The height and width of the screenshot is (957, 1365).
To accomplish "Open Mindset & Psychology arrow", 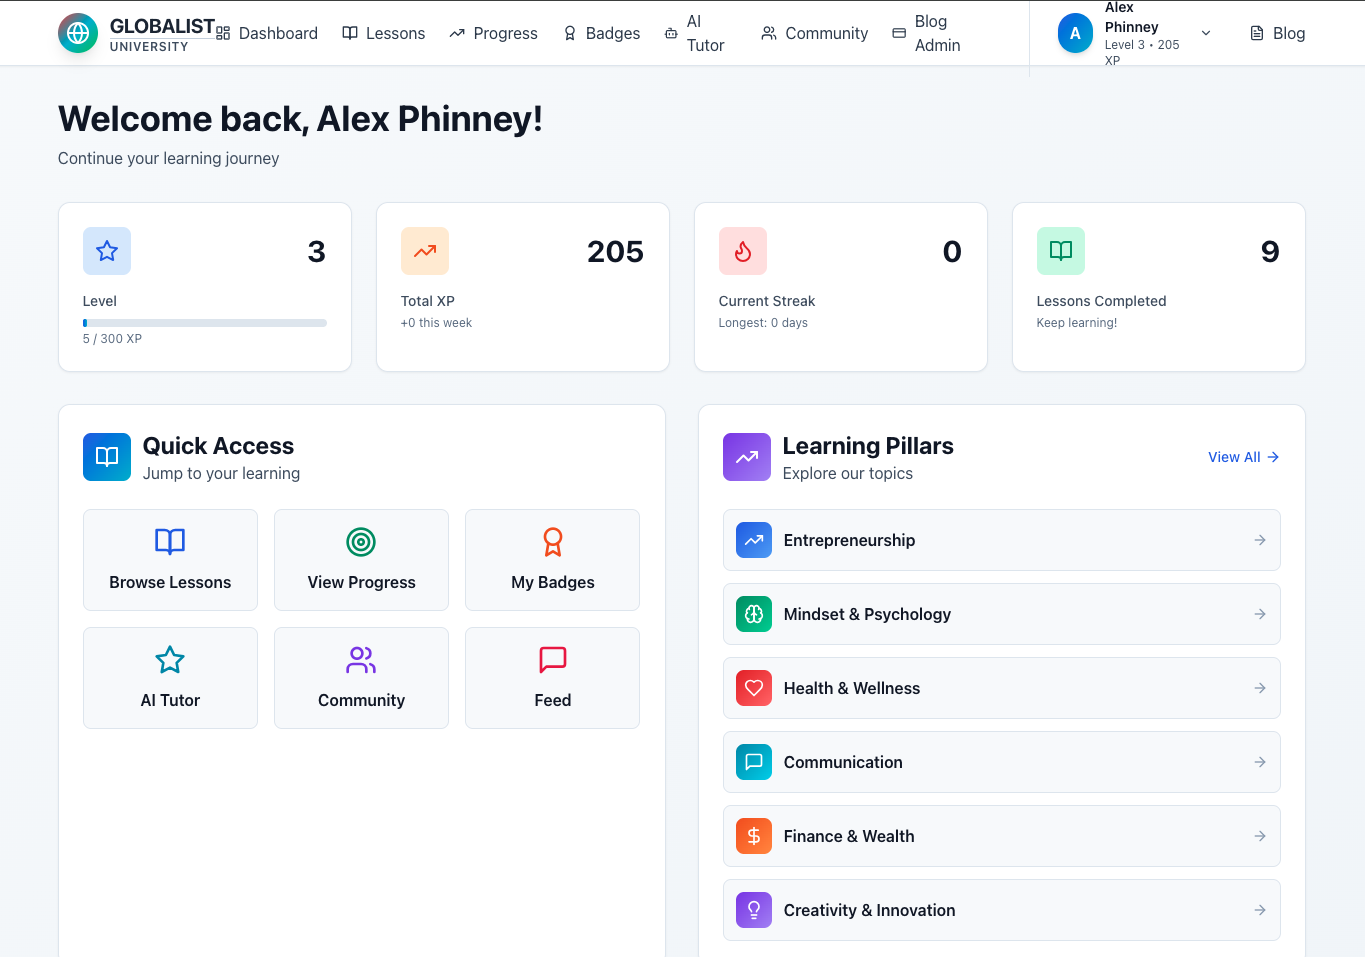I will 1260,614.
